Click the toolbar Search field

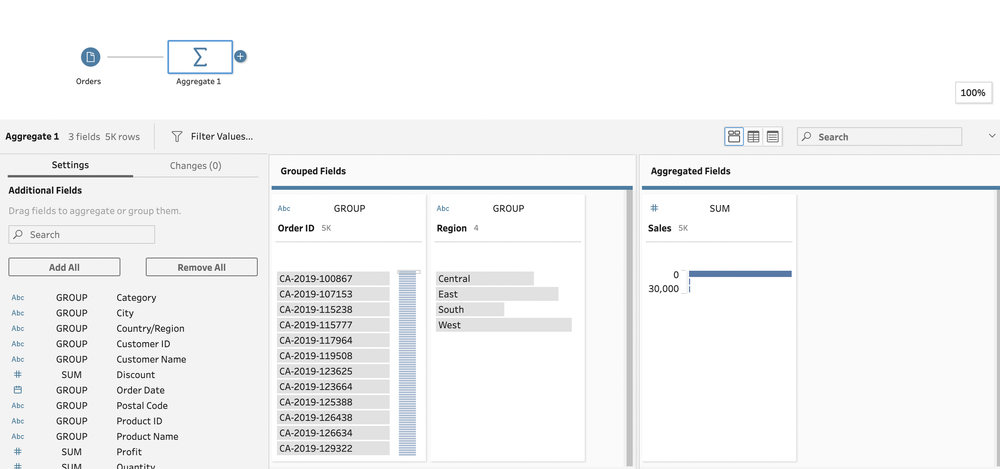coord(879,137)
